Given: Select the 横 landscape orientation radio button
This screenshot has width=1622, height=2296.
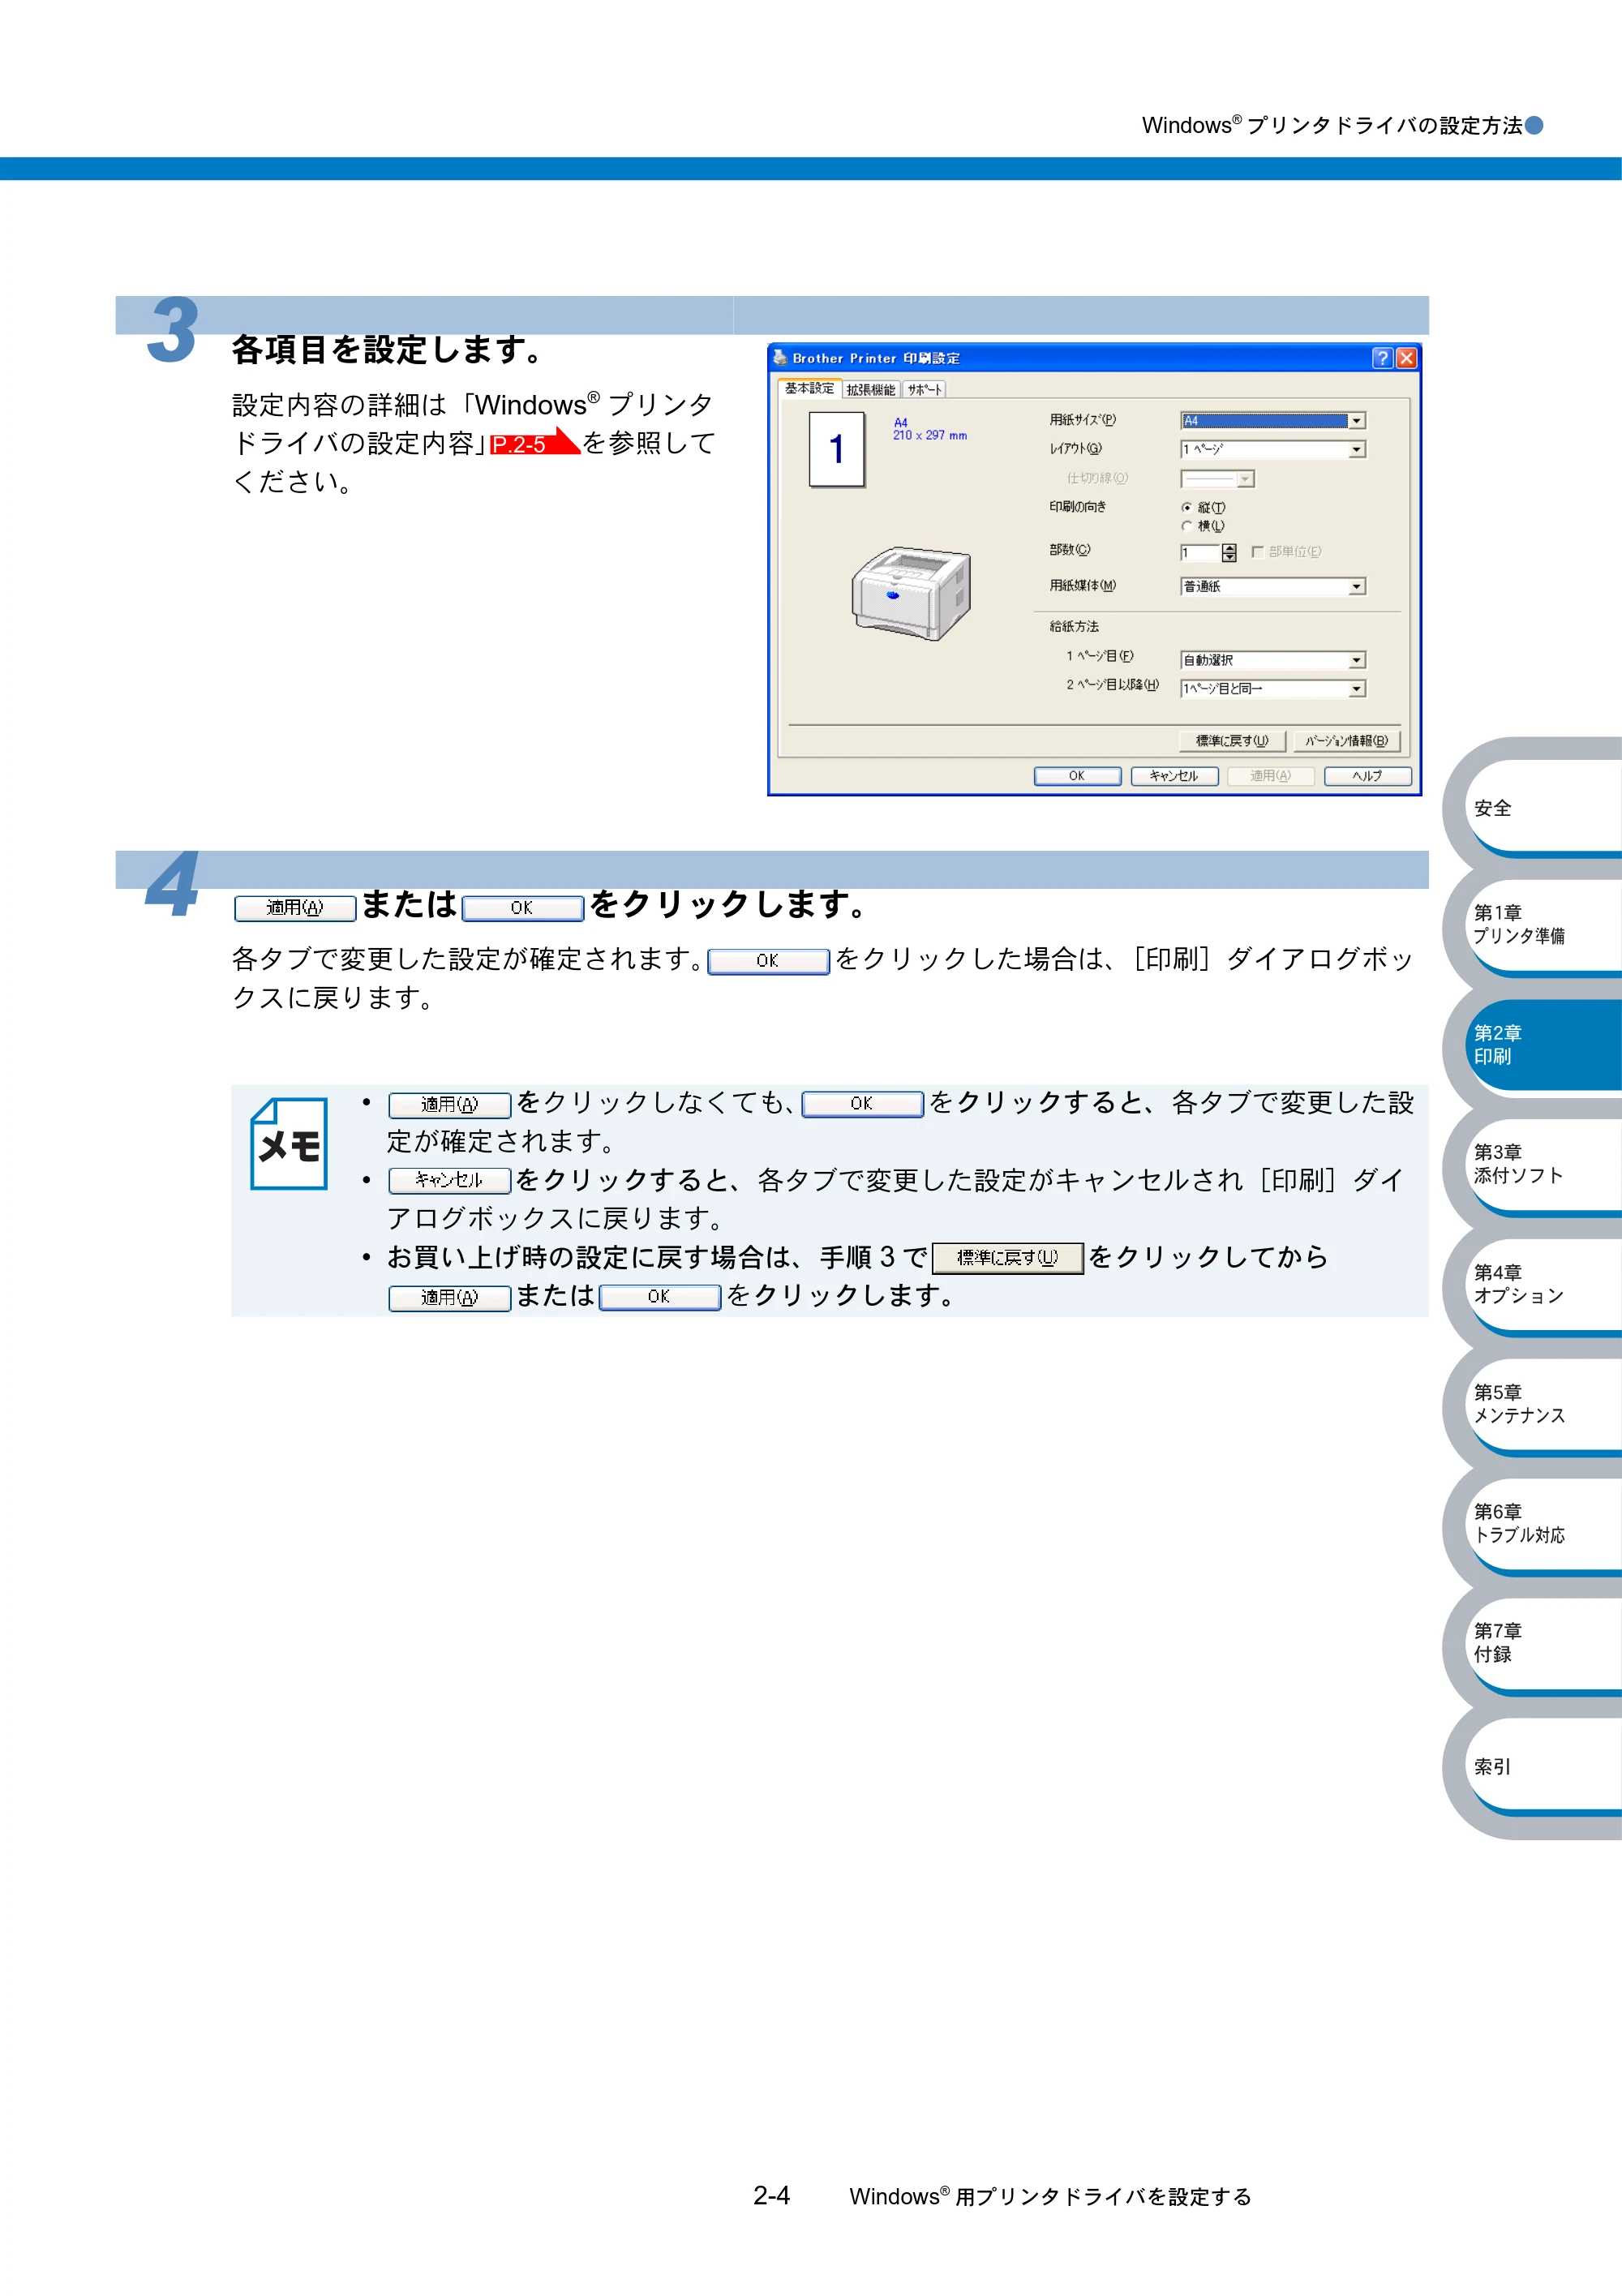Looking at the screenshot, I should pyautogui.click(x=1187, y=526).
